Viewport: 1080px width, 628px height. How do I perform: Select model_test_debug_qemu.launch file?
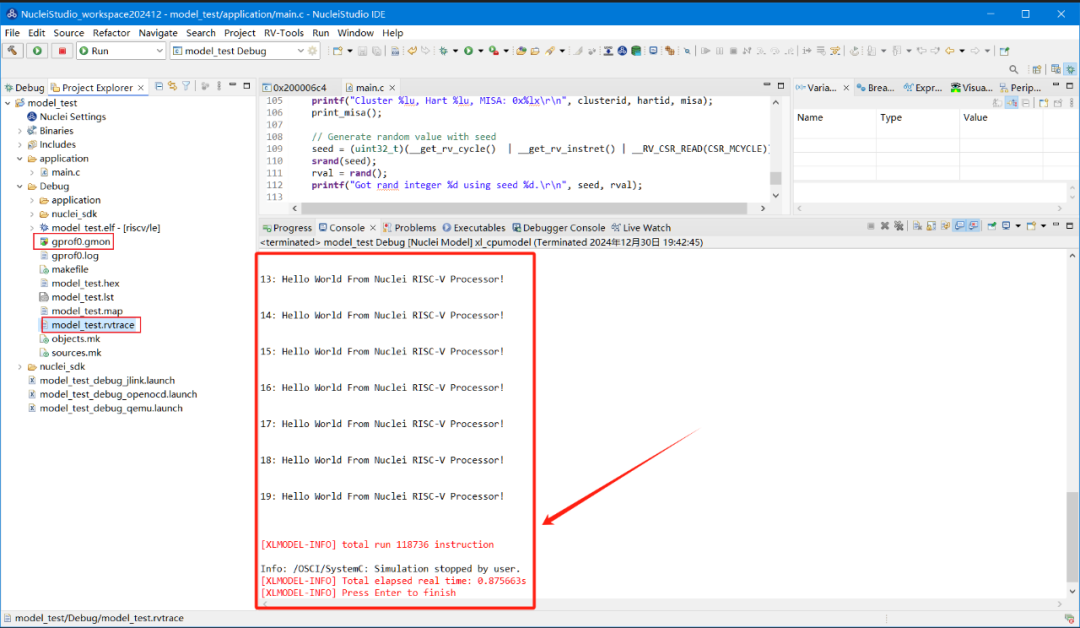pyautogui.click(x=111, y=408)
